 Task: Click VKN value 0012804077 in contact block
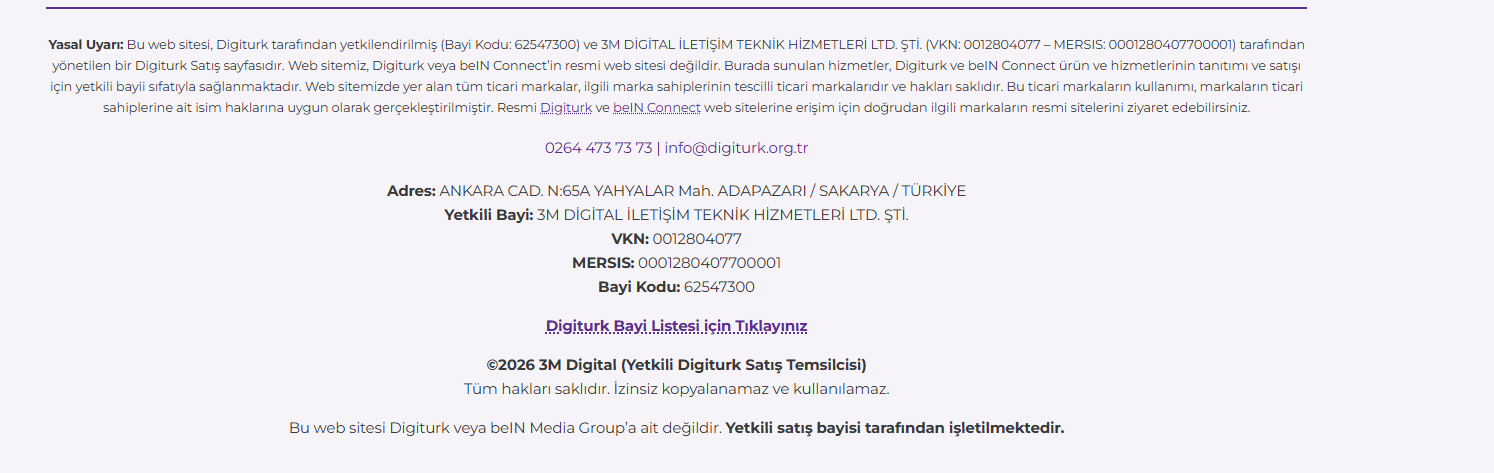(697, 239)
